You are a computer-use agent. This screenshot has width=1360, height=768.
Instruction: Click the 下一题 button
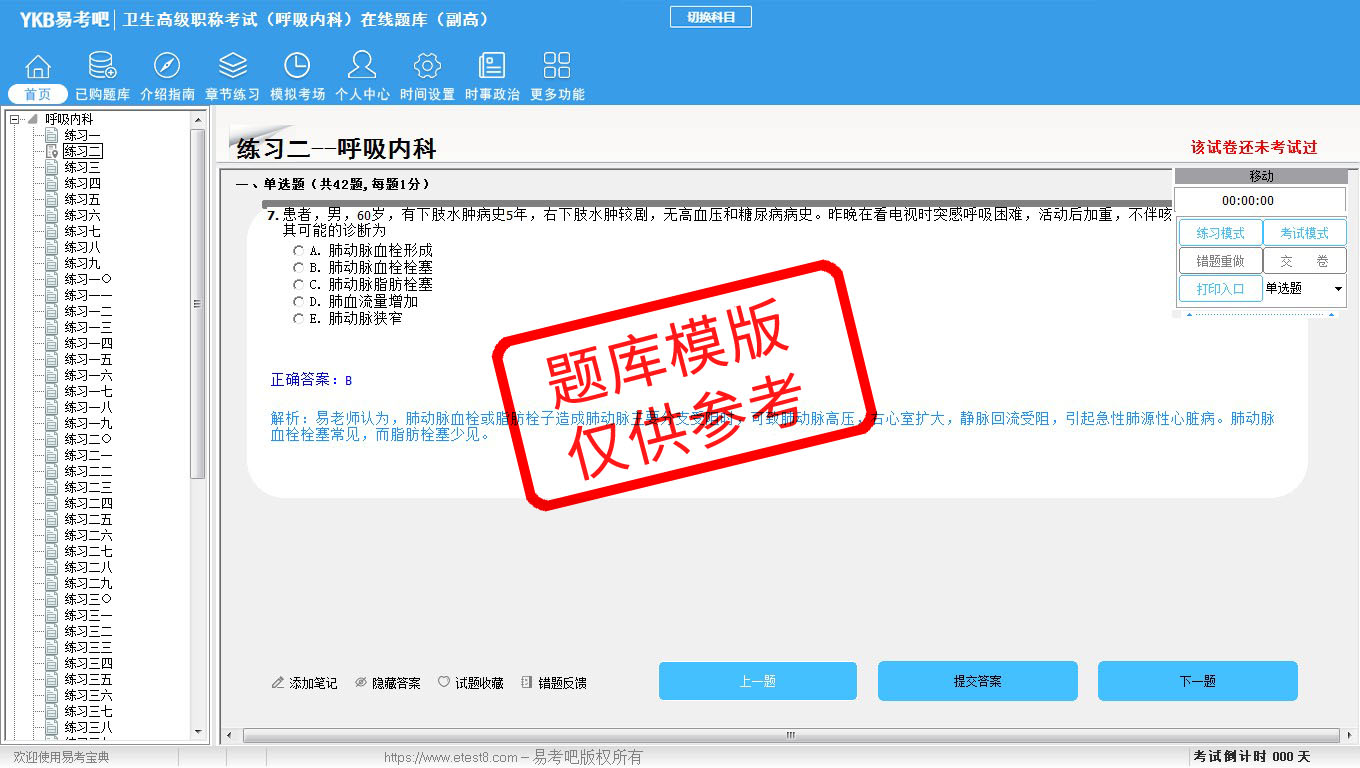(1197, 681)
